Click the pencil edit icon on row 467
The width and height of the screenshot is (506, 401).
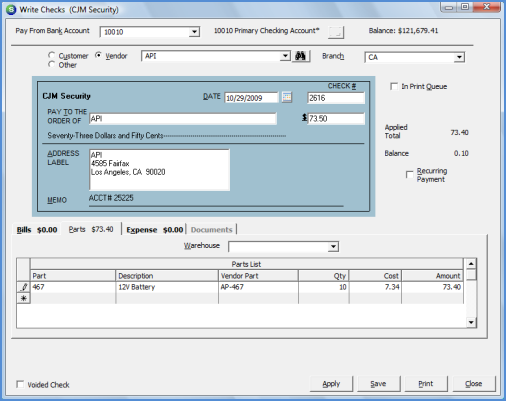click(x=24, y=287)
